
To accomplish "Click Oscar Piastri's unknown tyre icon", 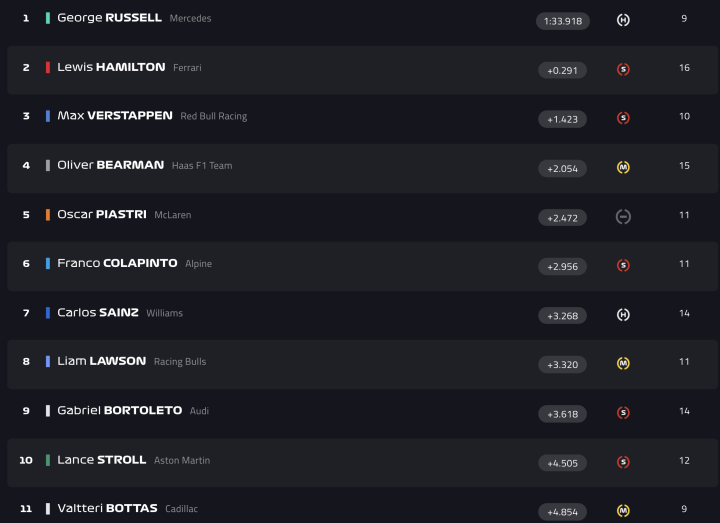I will tap(623, 216).
